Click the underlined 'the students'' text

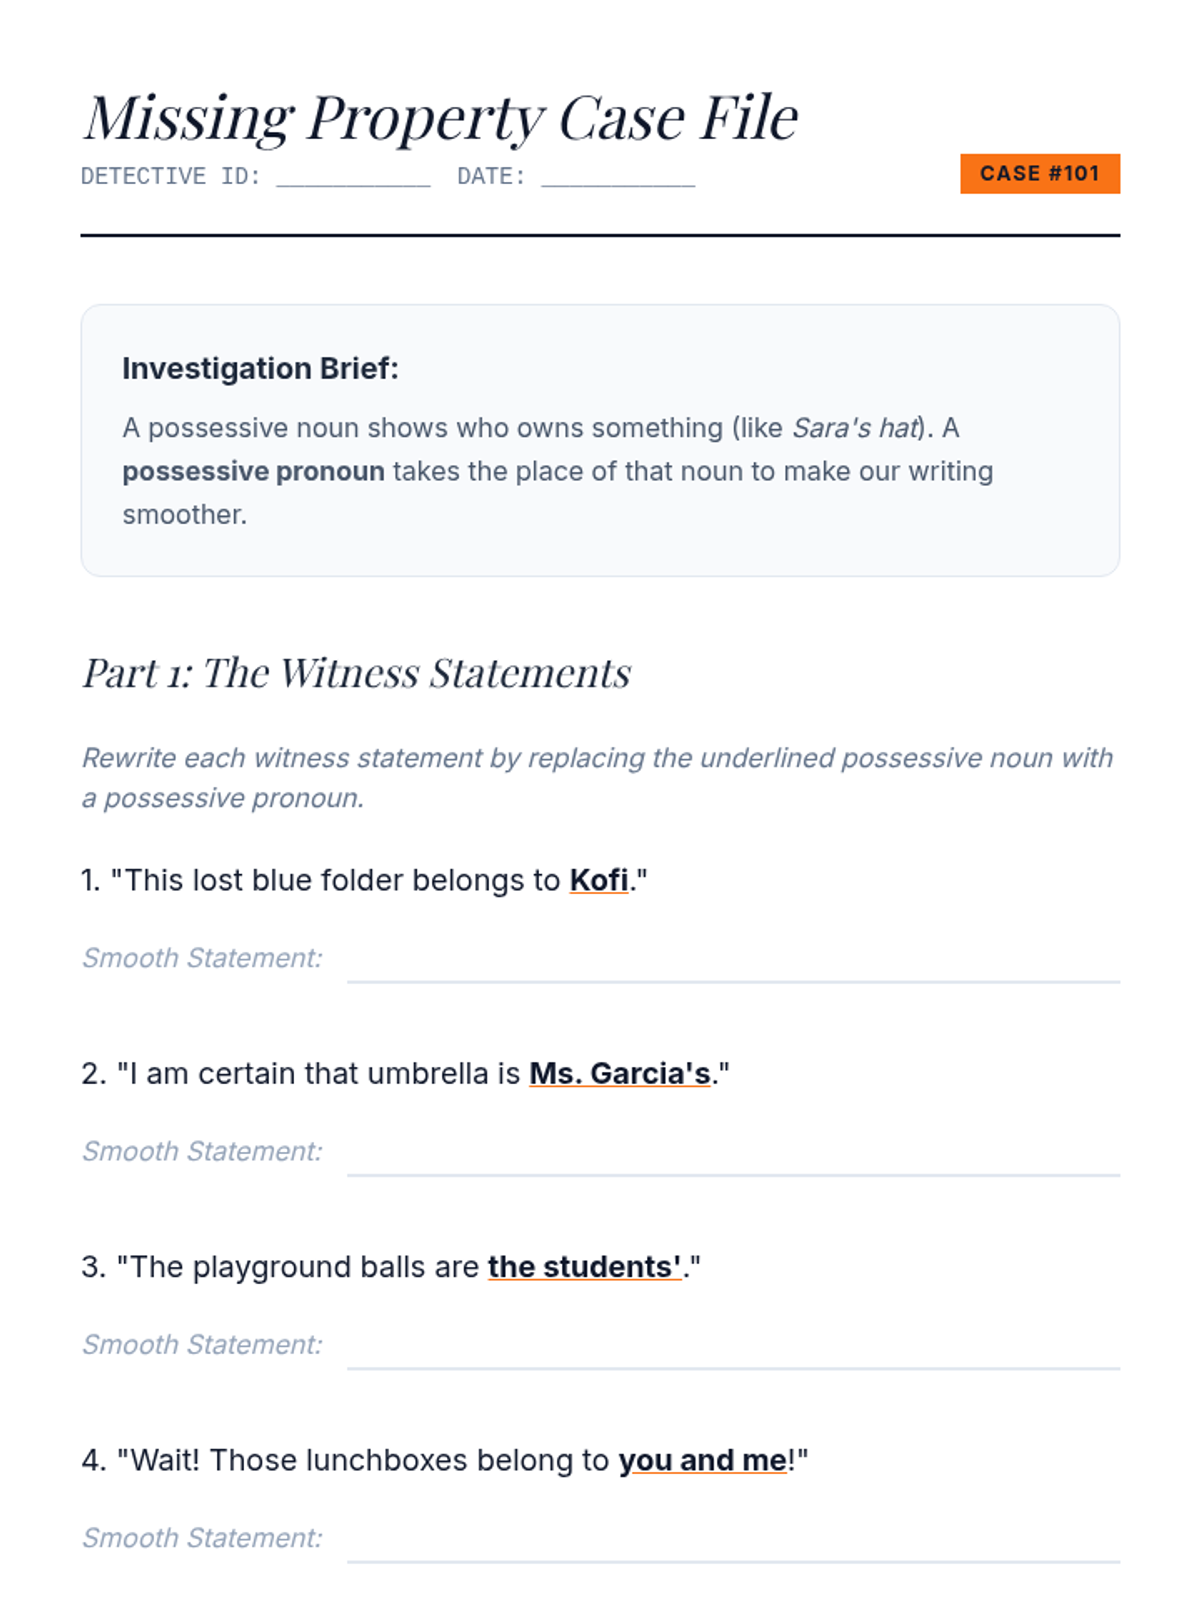click(x=585, y=1266)
